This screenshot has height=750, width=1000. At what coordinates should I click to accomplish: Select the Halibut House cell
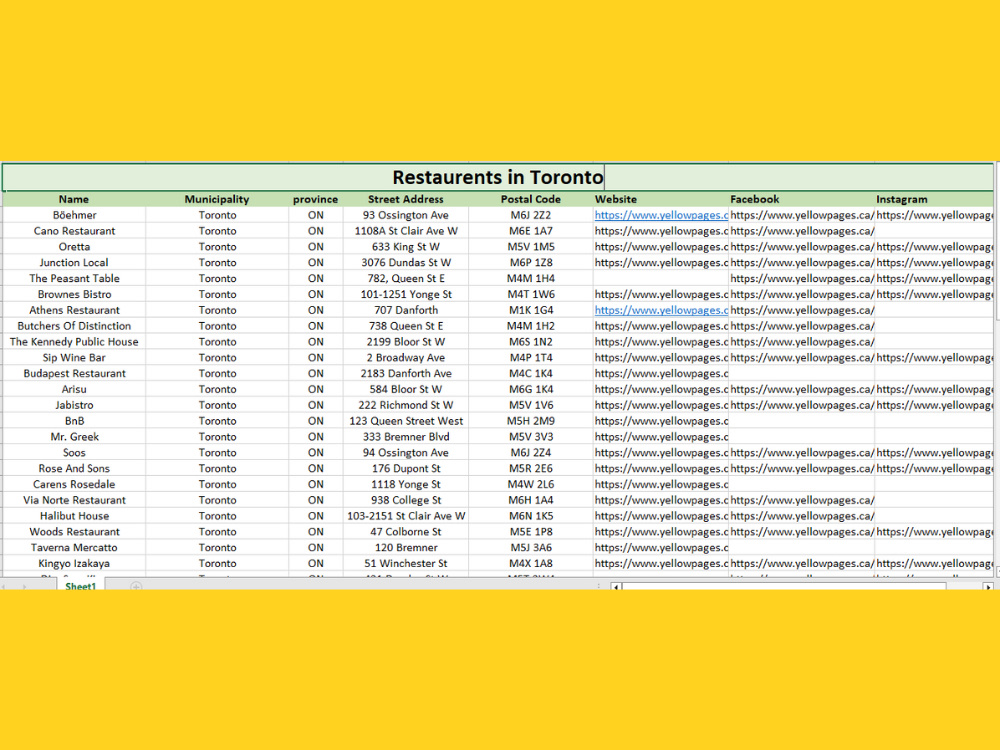click(x=74, y=516)
